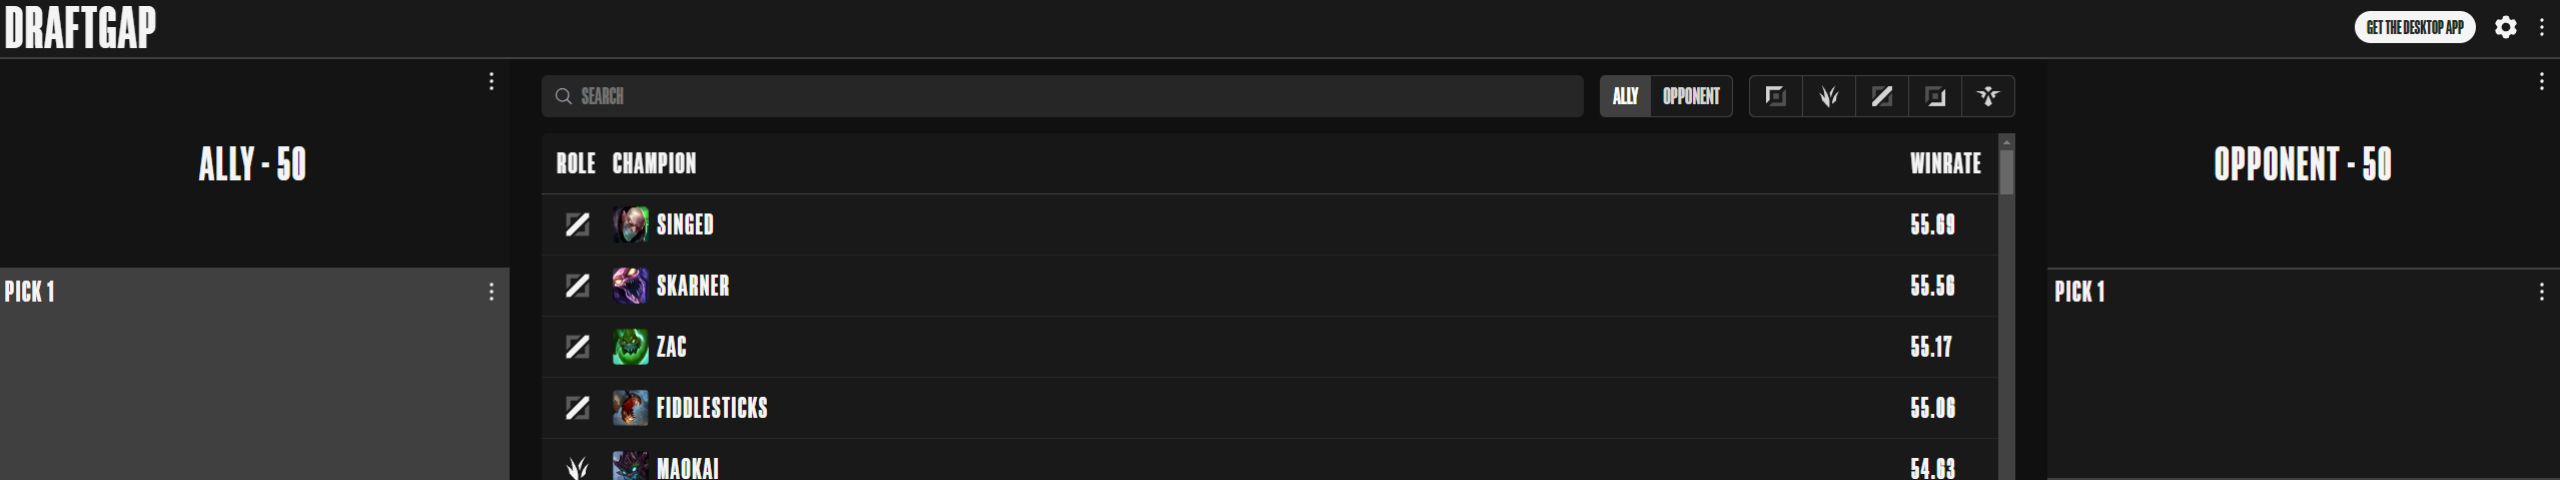2560x480 pixels.
Task: Click the Singed champion portrait
Action: pos(630,224)
